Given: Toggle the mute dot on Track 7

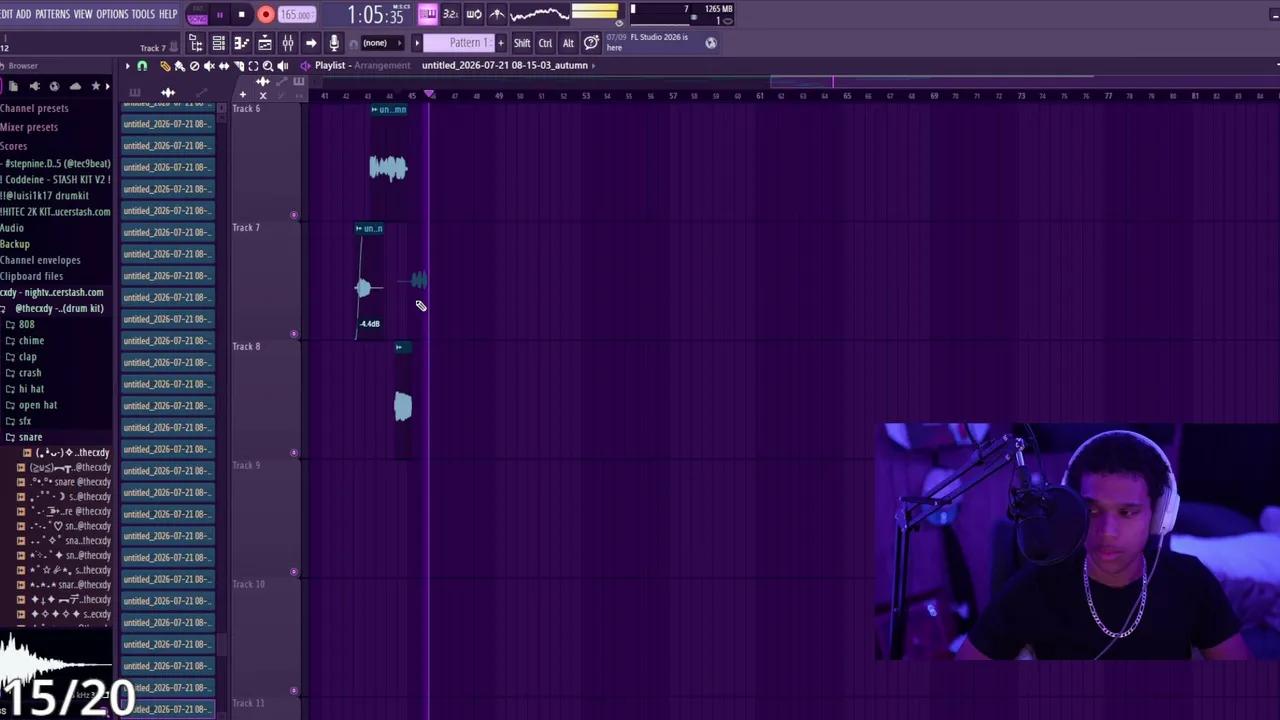Looking at the screenshot, I should pyautogui.click(x=294, y=334).
